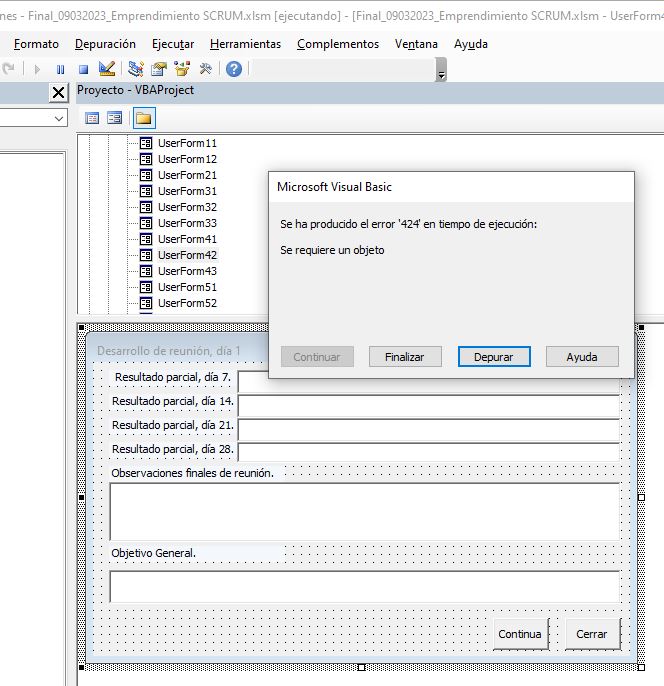Screen dimensions: 664x686
Task: Click the Pause/Break toolbar icon
Action: 60,69
